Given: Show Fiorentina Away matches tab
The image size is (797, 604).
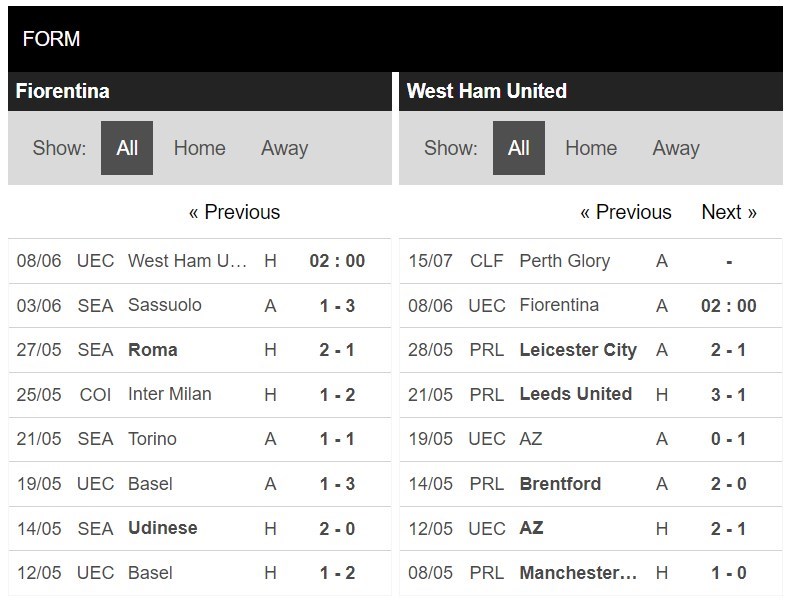Looking at the screenshot, I should pos(284,148).
